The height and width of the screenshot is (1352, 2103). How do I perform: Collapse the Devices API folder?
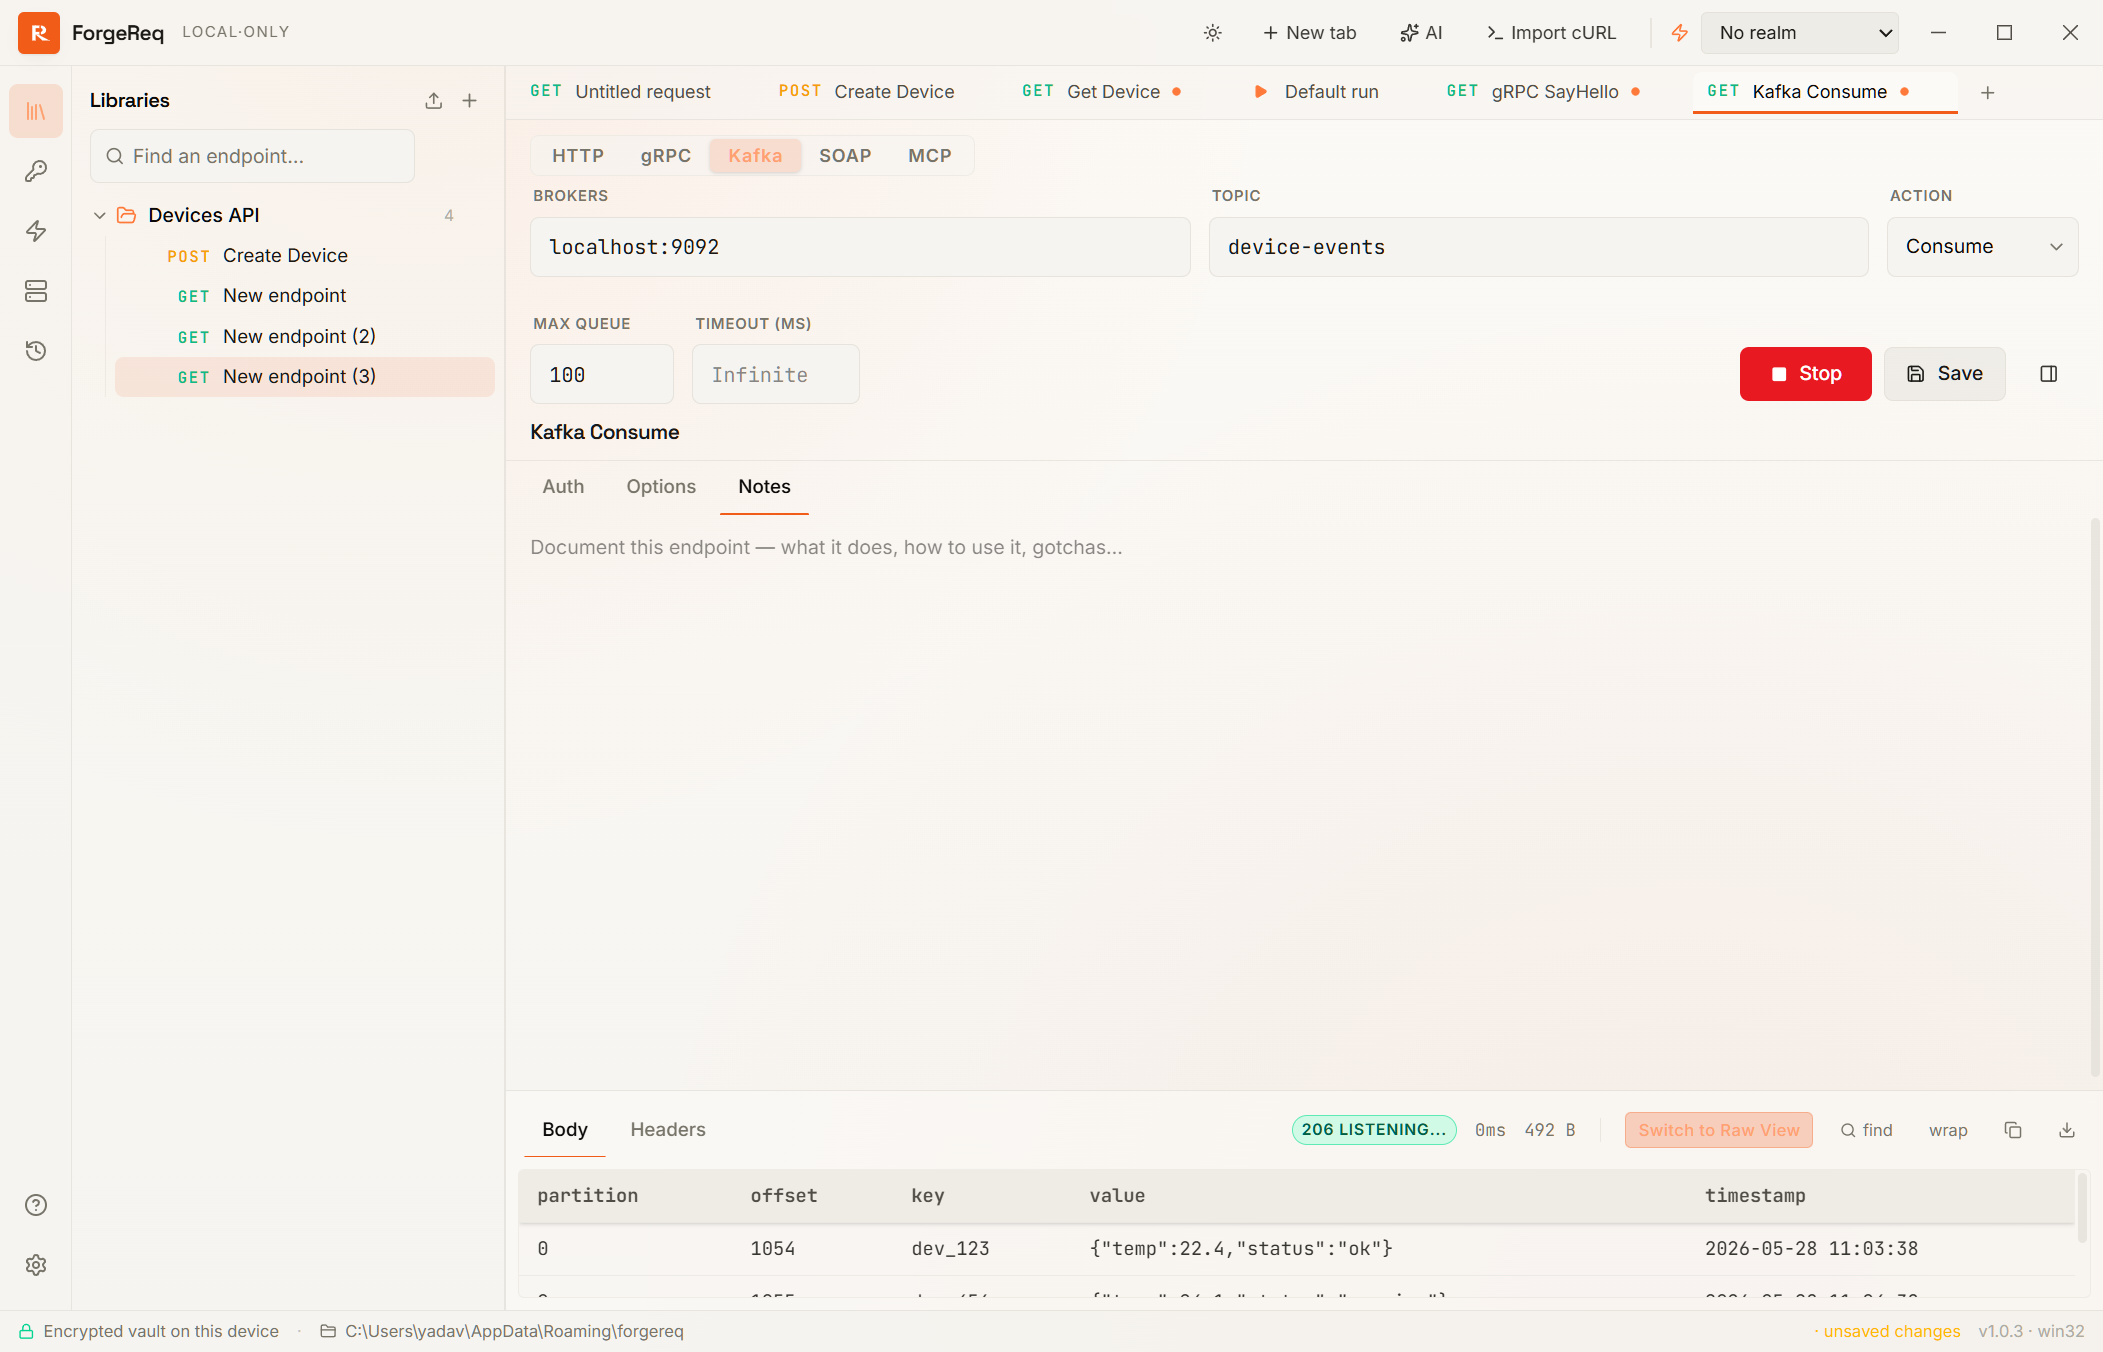click(x=100, y=216)
